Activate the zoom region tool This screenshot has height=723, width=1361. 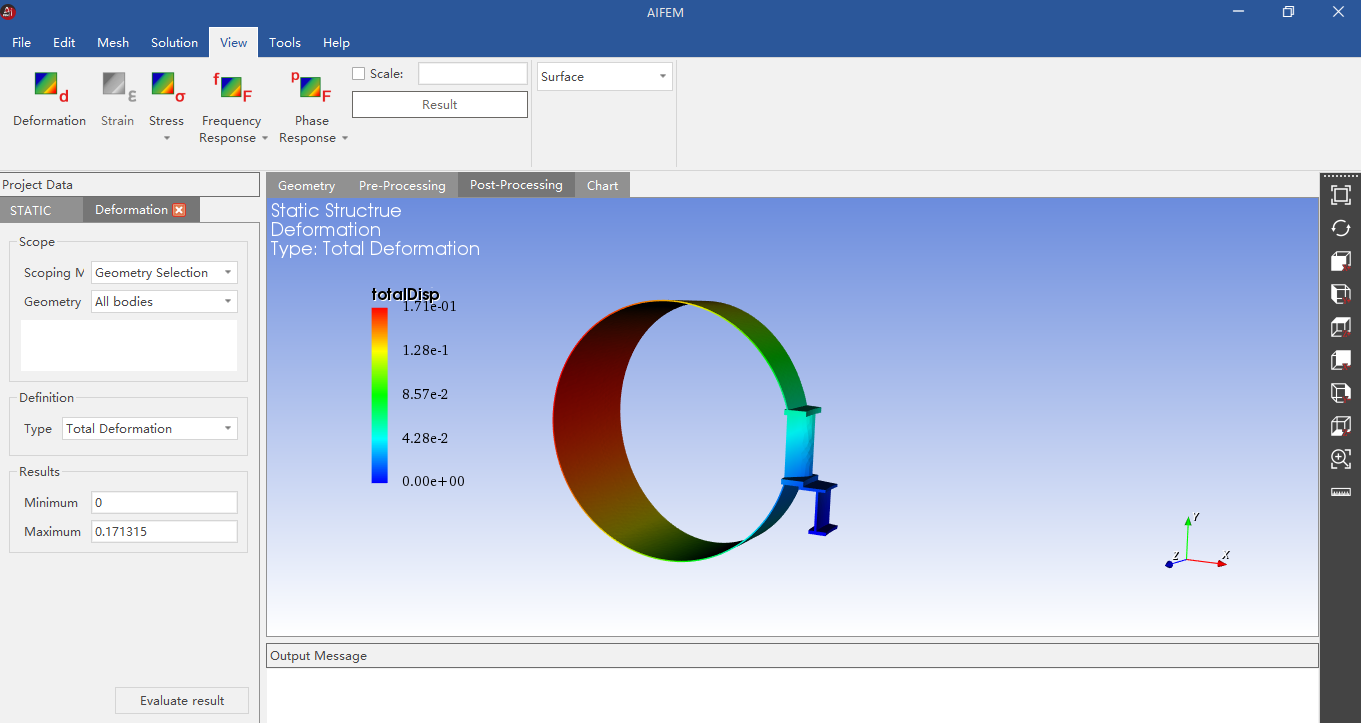pyautogui.click(x=1341, y=459)
